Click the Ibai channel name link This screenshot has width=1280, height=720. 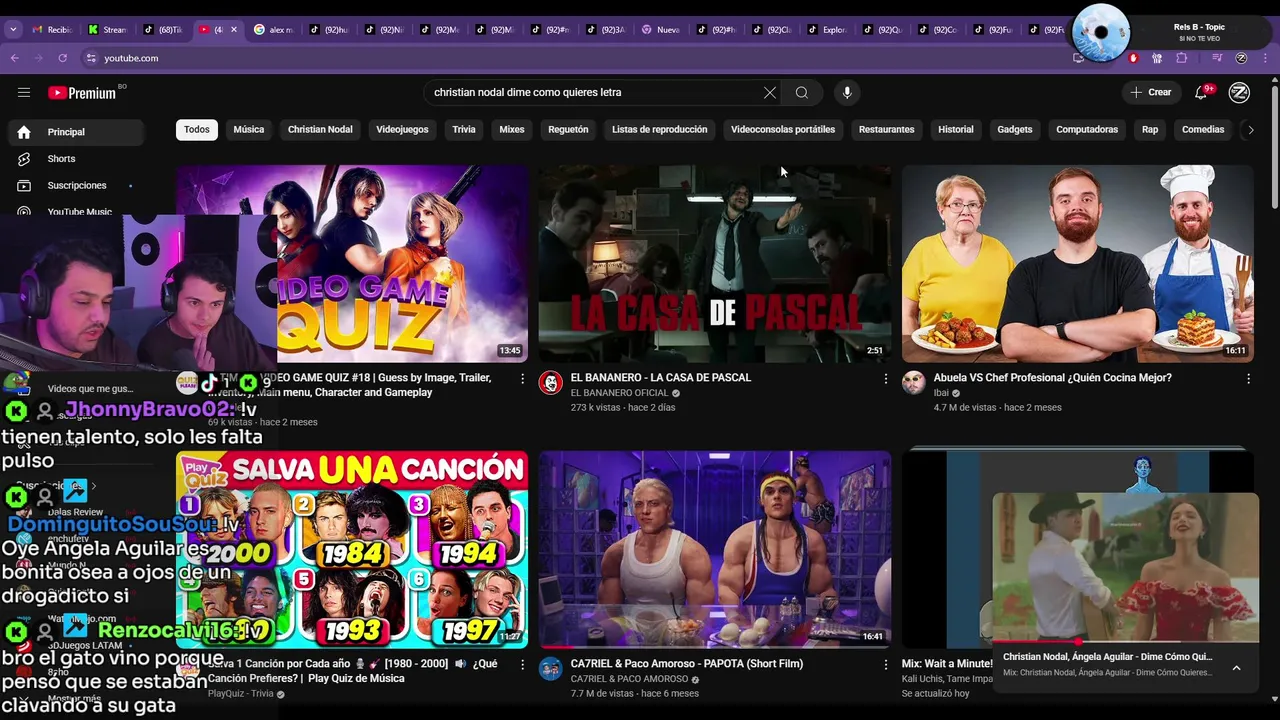point(941,393)
